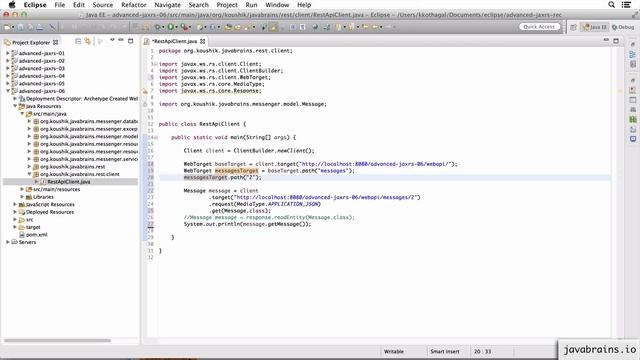
Task: Click the Save toolbar icon
Action: (x=20, y=27)
